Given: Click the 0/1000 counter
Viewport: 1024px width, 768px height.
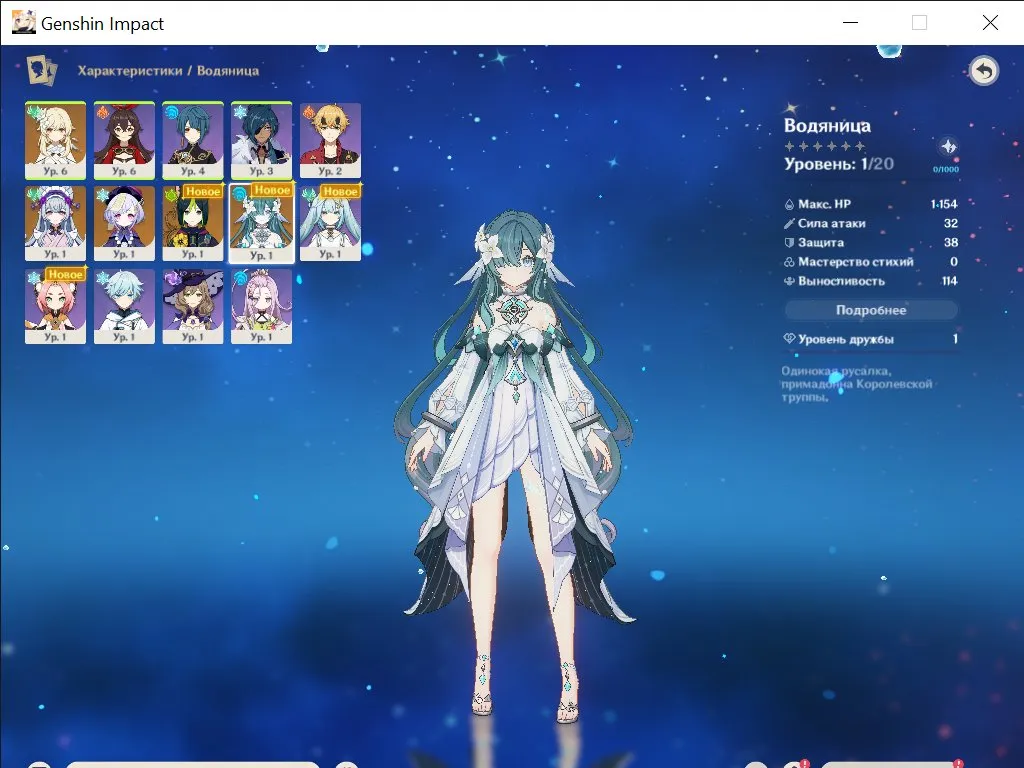Looking at the screenshot, I should point(946,169).
